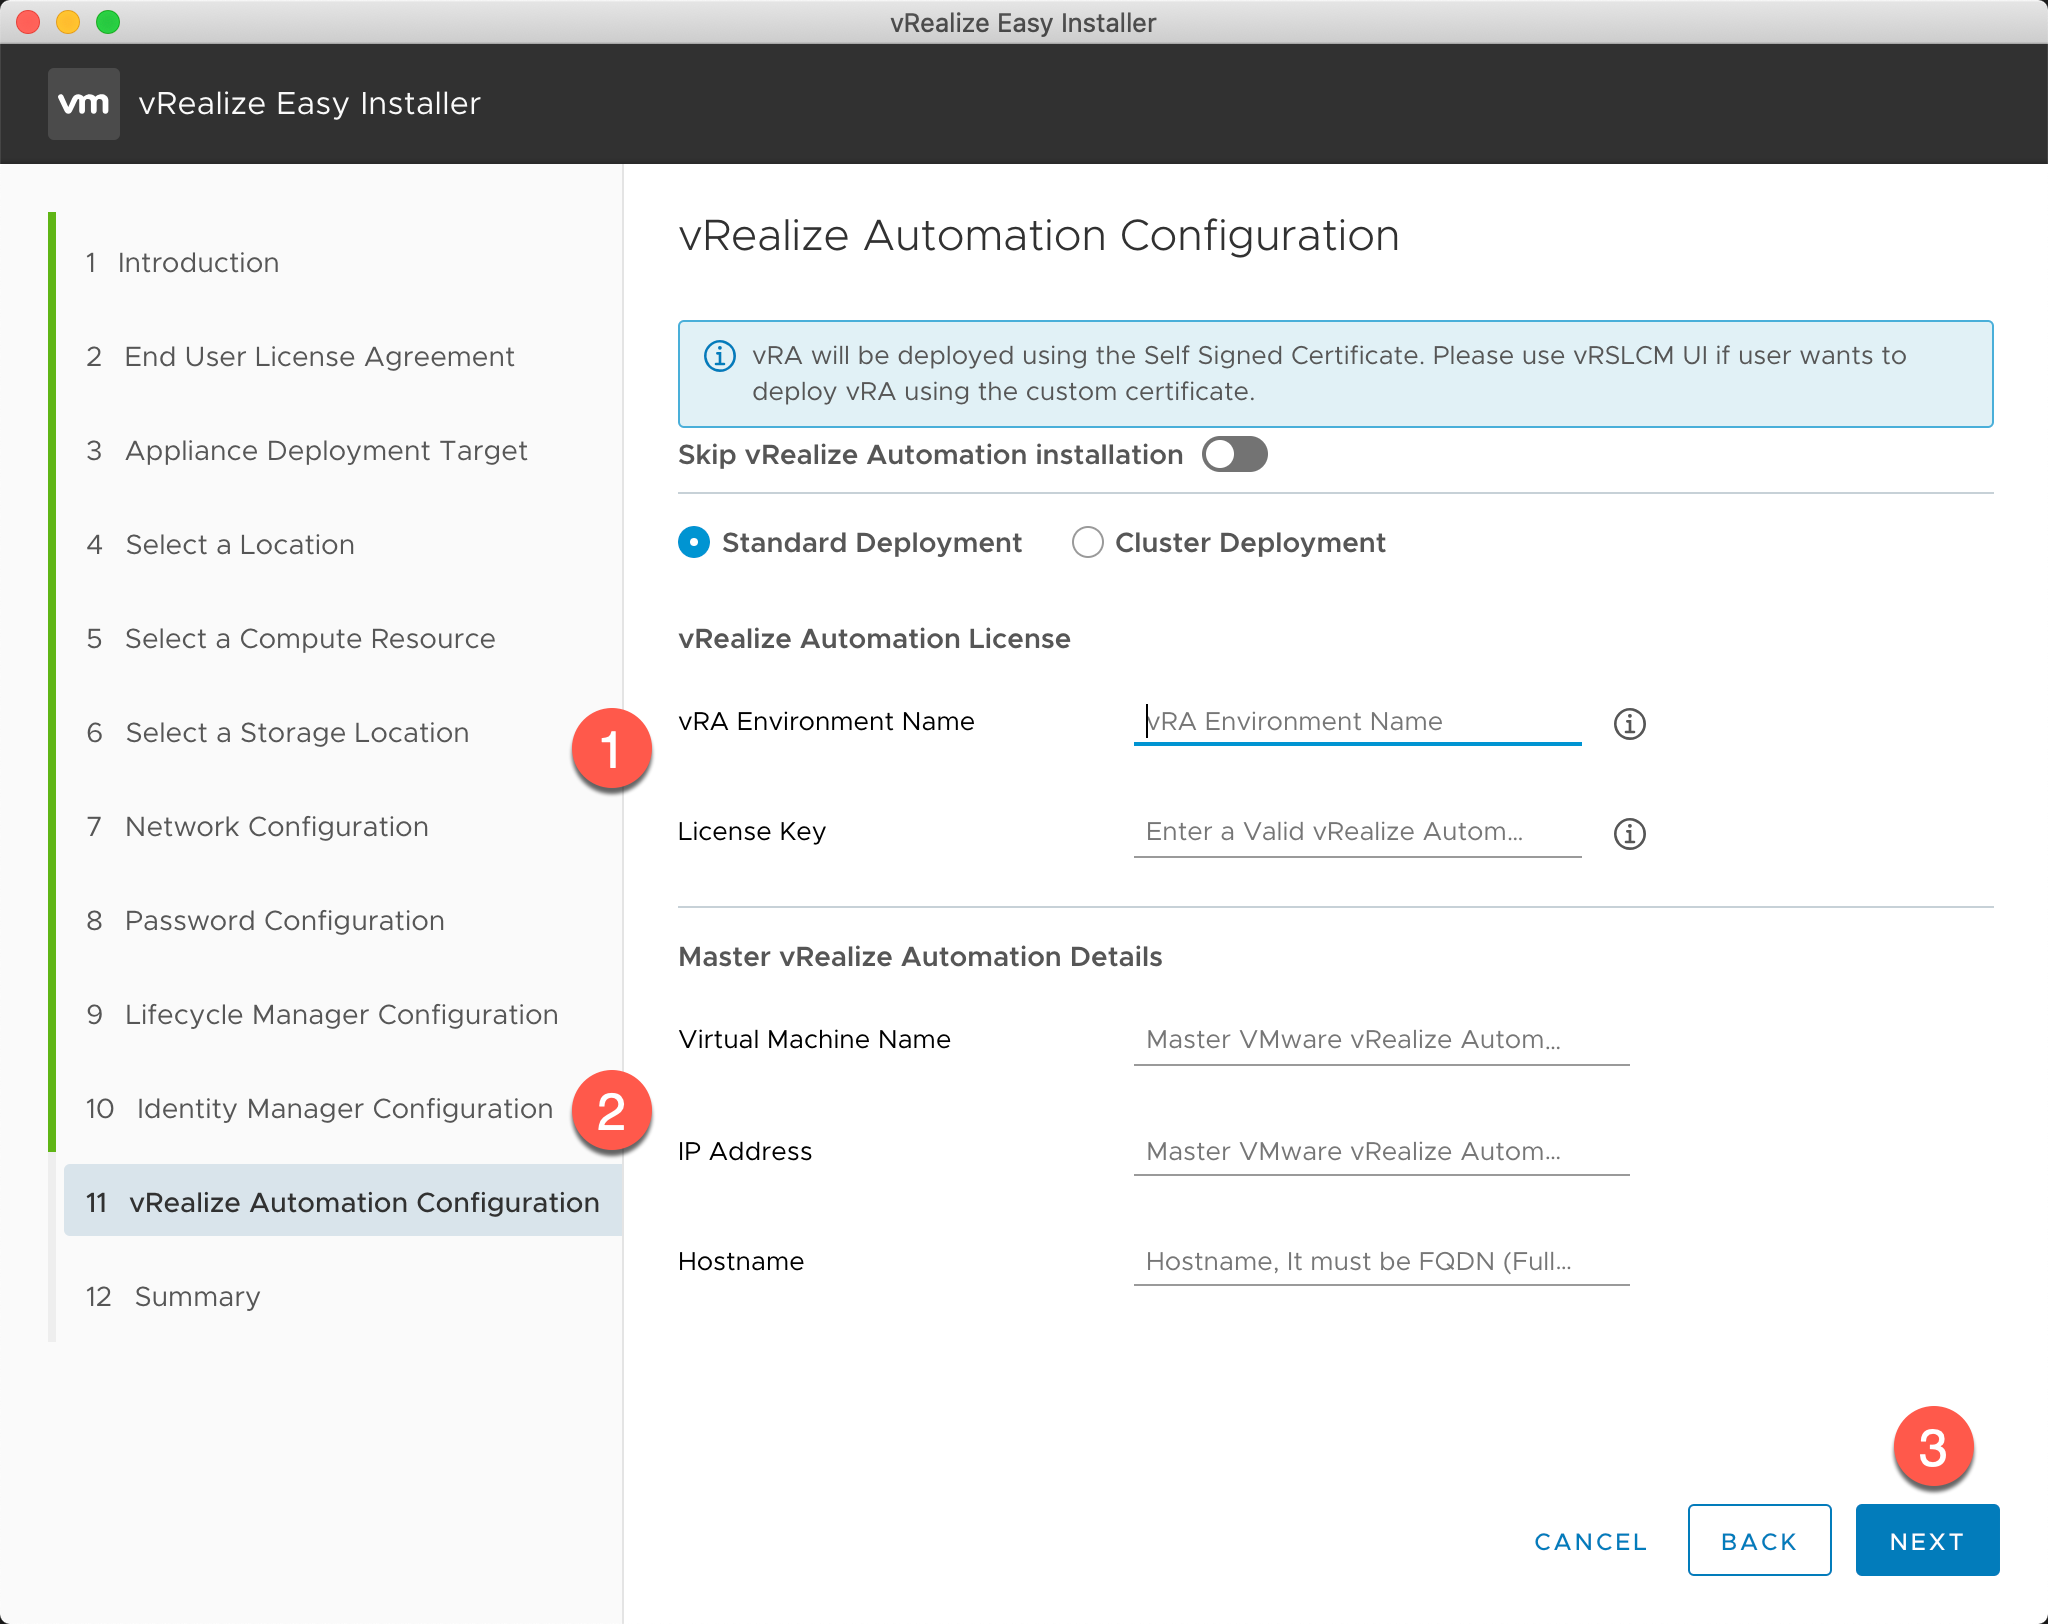2048x1624 pixels.
Task: Click the VMware vm logo icon
Action: tap(84, 104)
